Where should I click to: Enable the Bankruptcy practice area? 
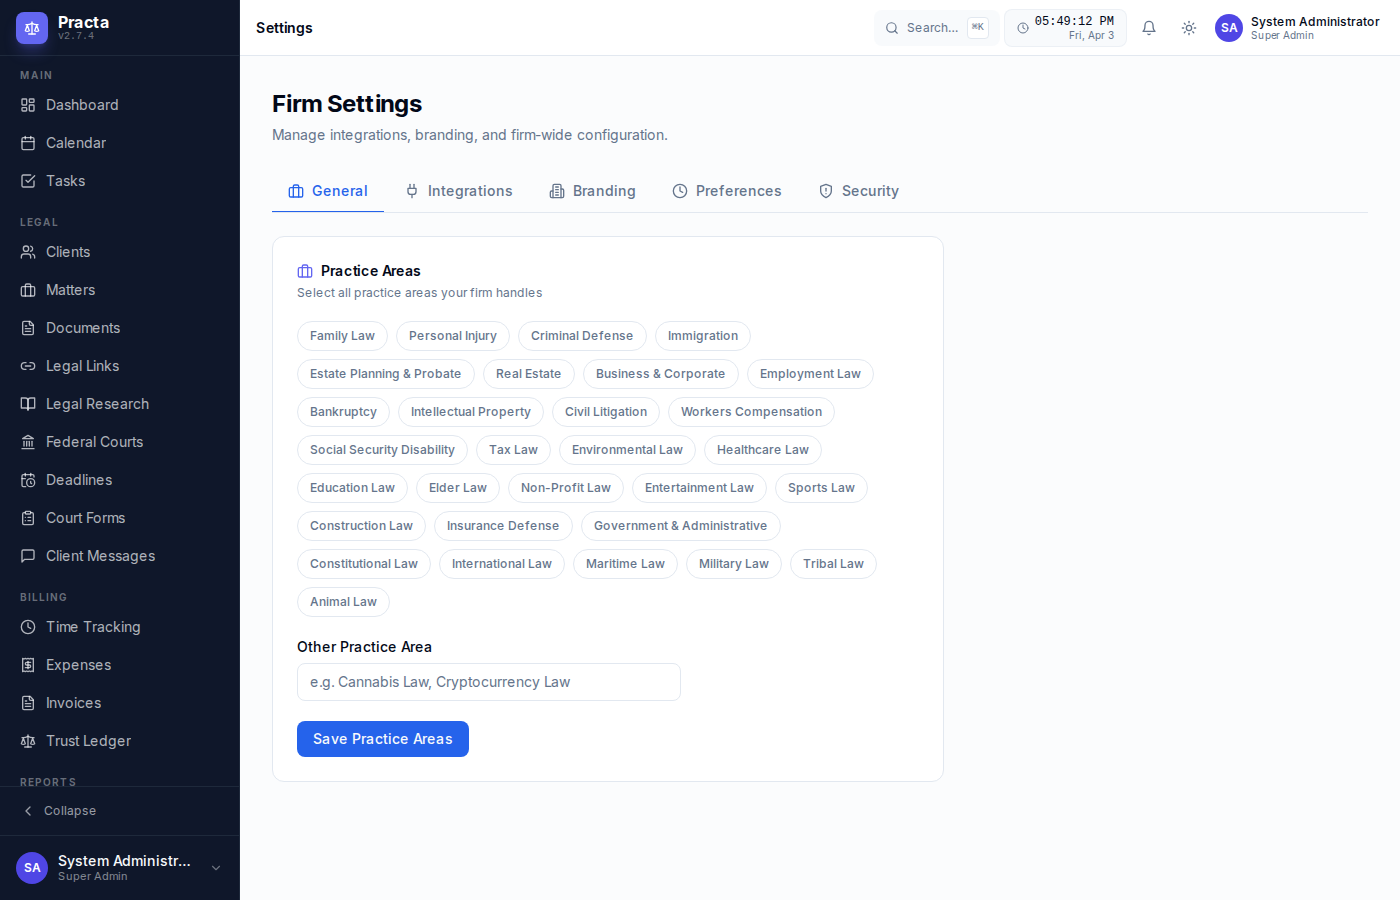click(x=343, y=412)
